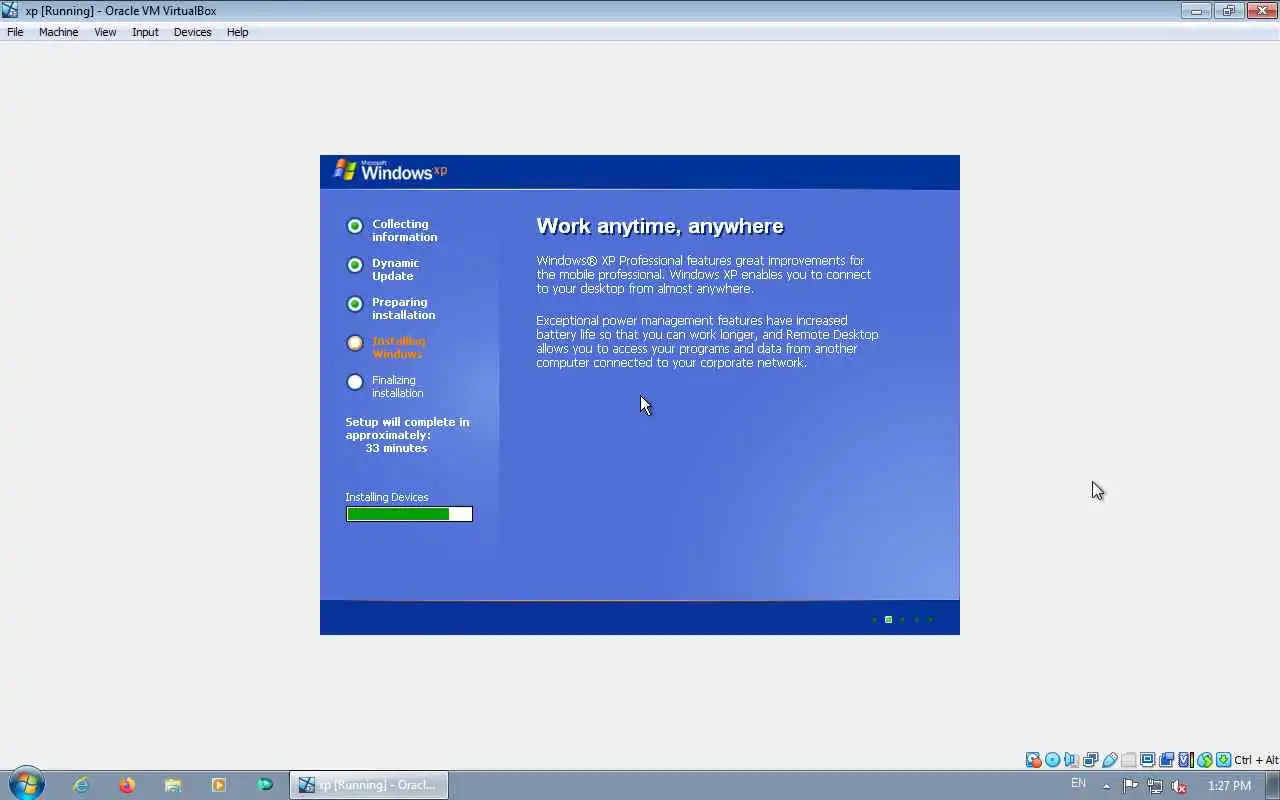Screen dimensions: 1280x800
Task: Show hidden system tray icons arrow
Action: point(1106,786)
